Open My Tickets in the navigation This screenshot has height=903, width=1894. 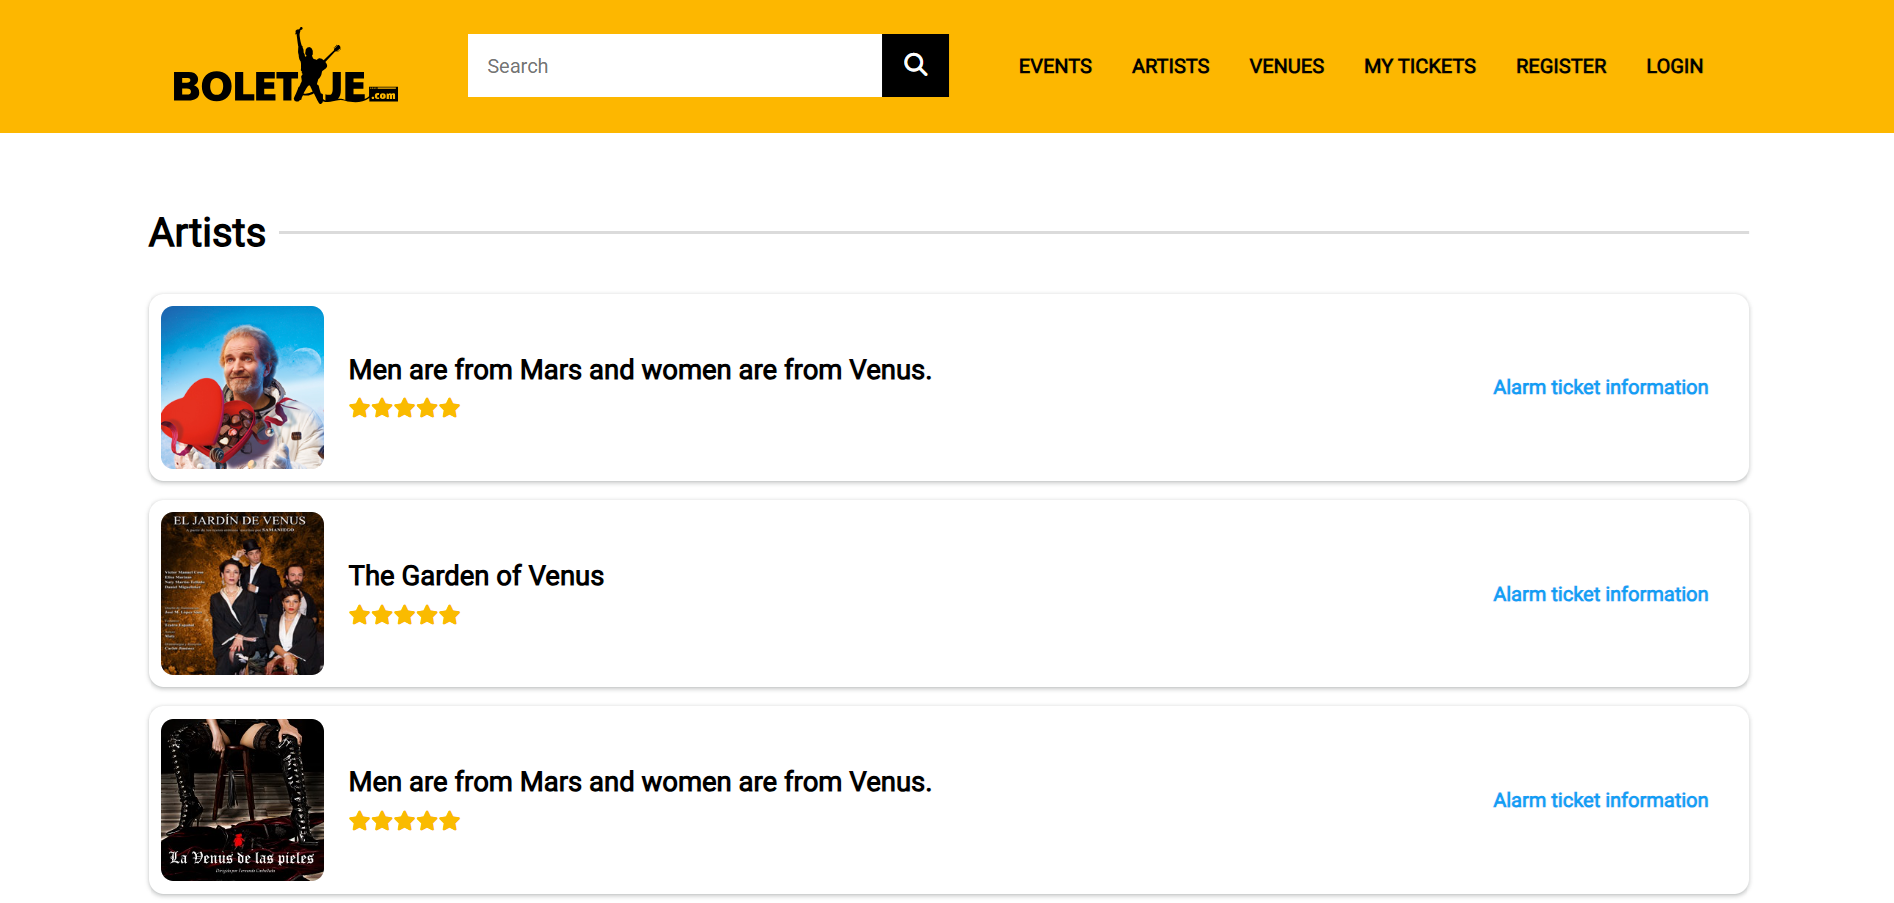click(x=1419, y=66)
